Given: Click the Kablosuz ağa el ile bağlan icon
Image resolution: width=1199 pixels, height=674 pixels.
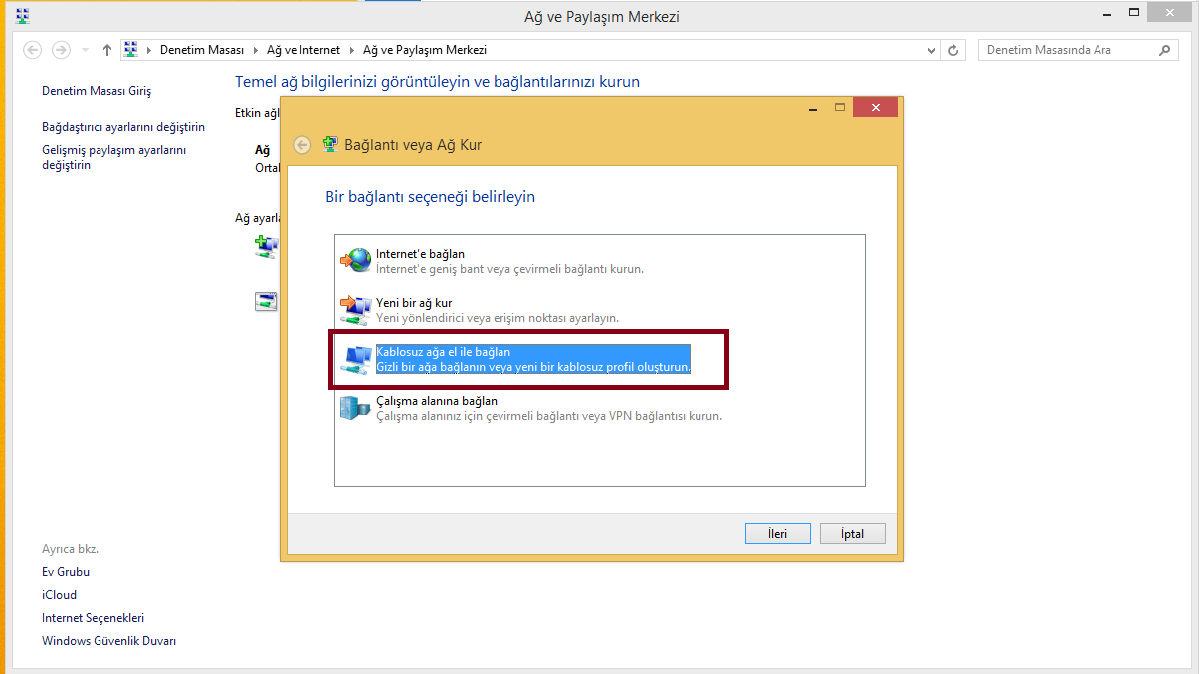Looking at the screenshot, I should (355, 359).
